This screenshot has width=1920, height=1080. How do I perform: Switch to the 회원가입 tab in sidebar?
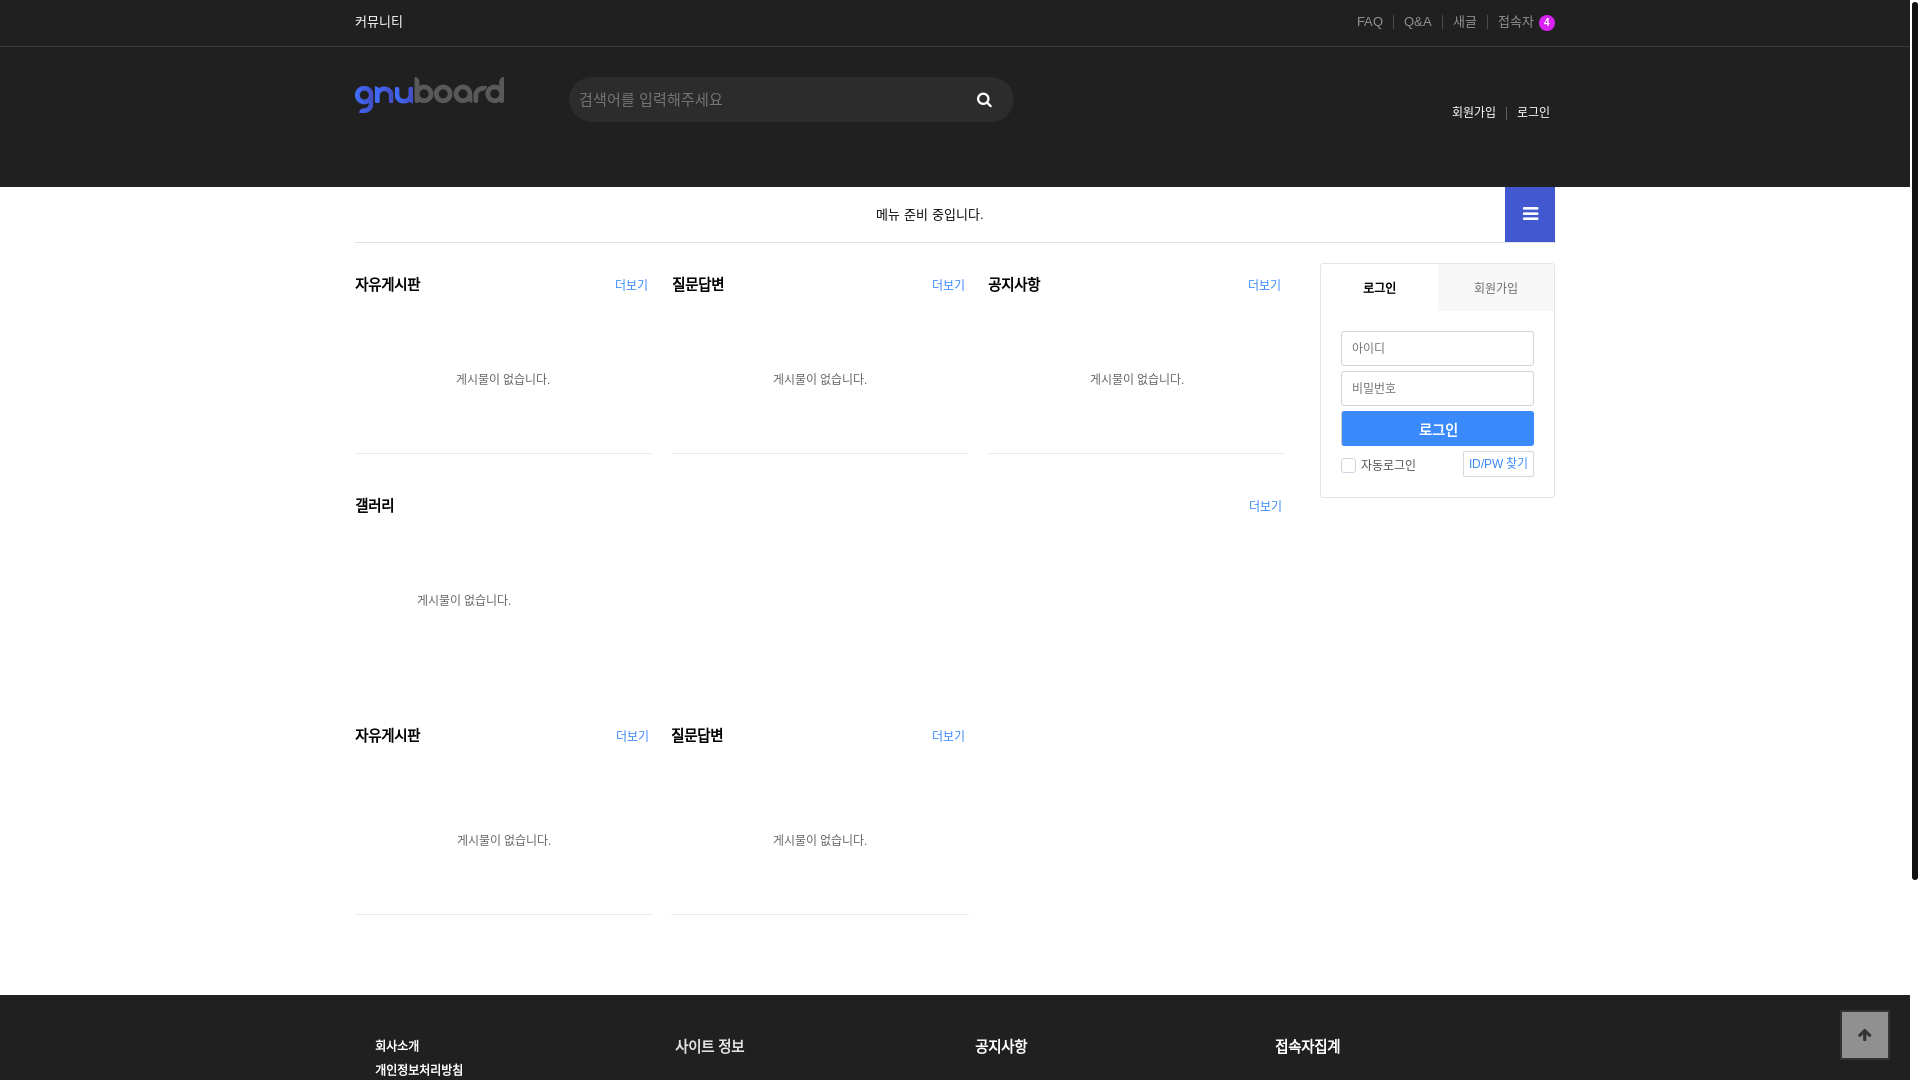coord(1496,288)
